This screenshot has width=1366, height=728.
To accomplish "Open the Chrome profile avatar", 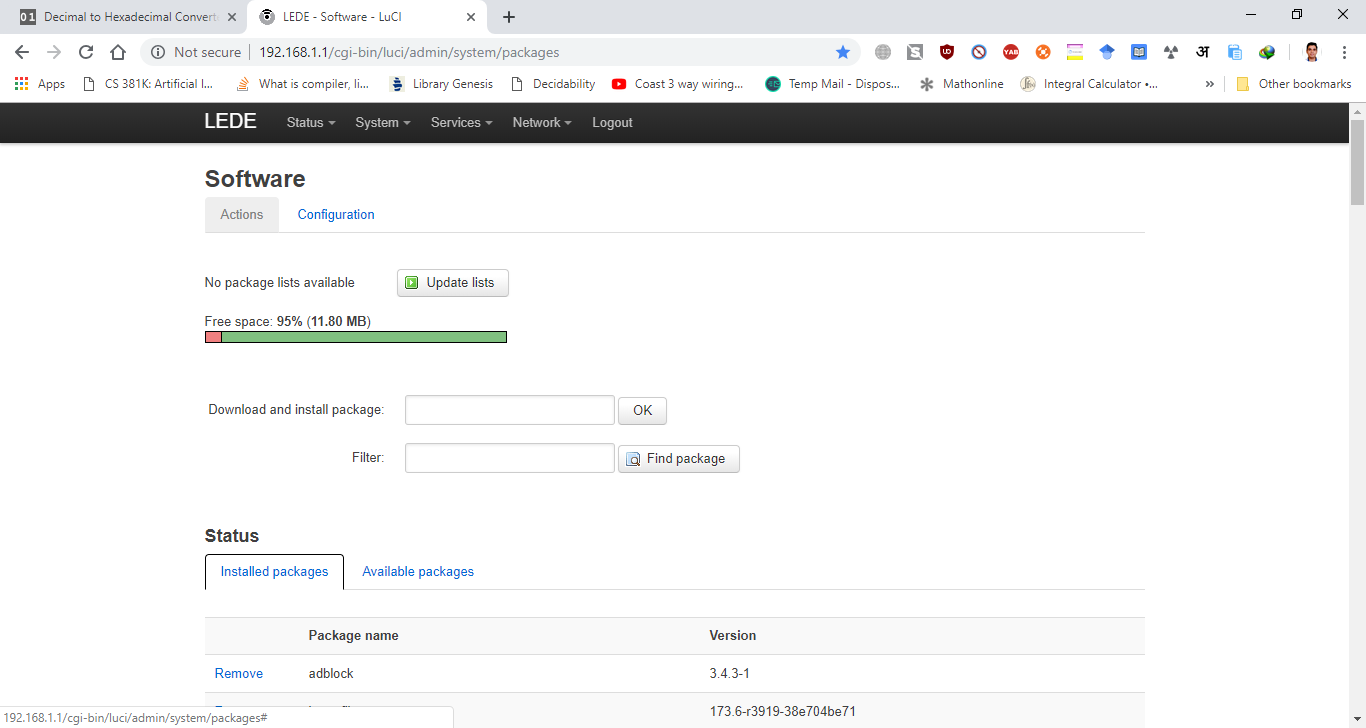I will click(1312, 52).
